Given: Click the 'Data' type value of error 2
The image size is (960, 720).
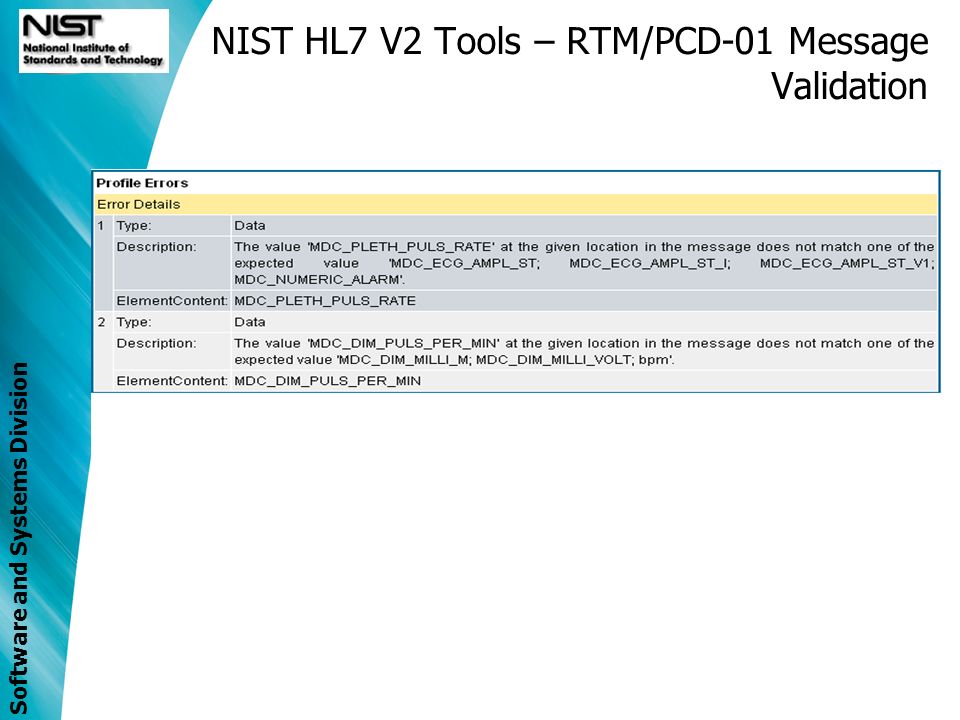Looking at the screenshot, I should pyautogui.click(x=250, y=322).
